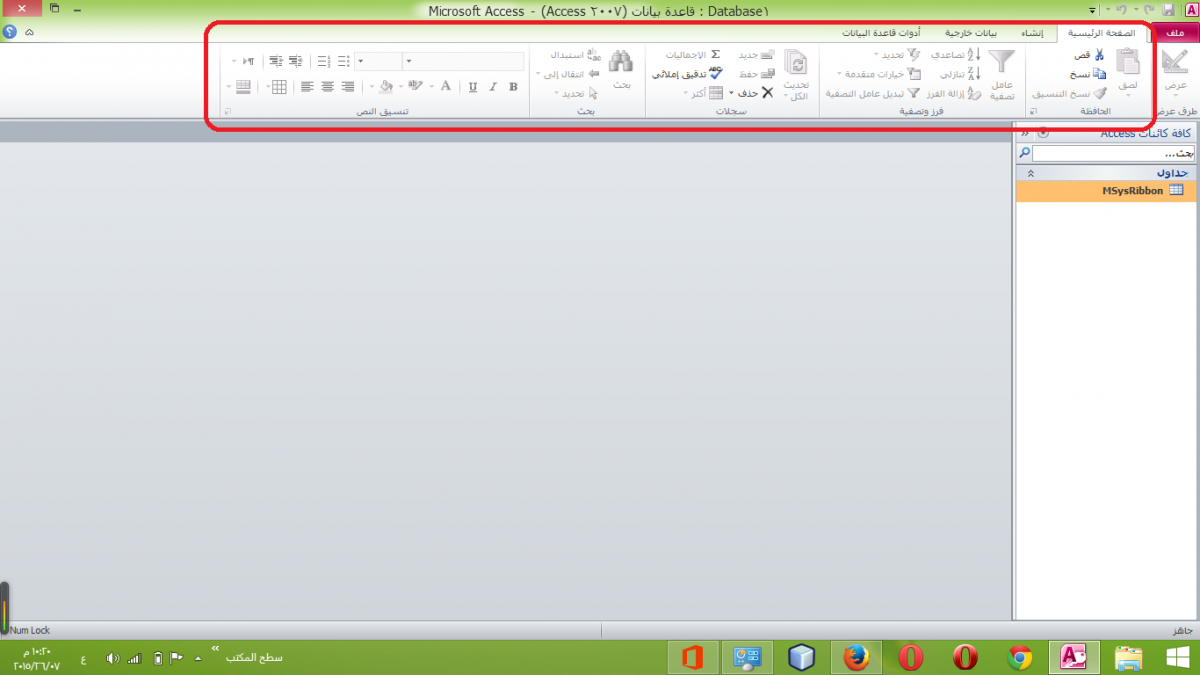Click the Paste (لصق) clipboard icon
This screenshot has height=675, width=1200.
[x=1128, y=62]
